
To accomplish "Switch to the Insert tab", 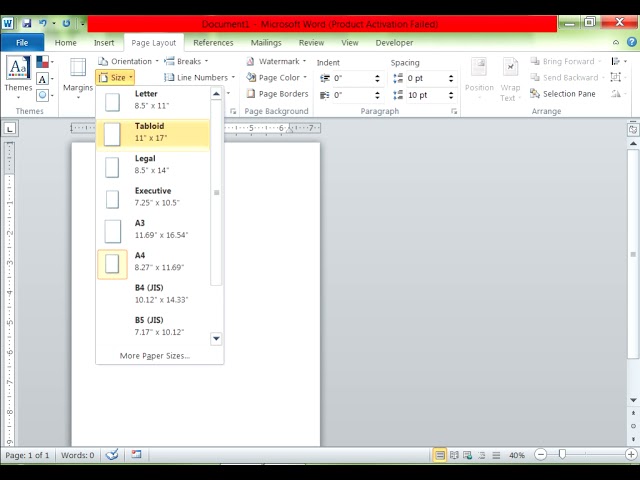I will pyautogui.click(x=104, y=42).
